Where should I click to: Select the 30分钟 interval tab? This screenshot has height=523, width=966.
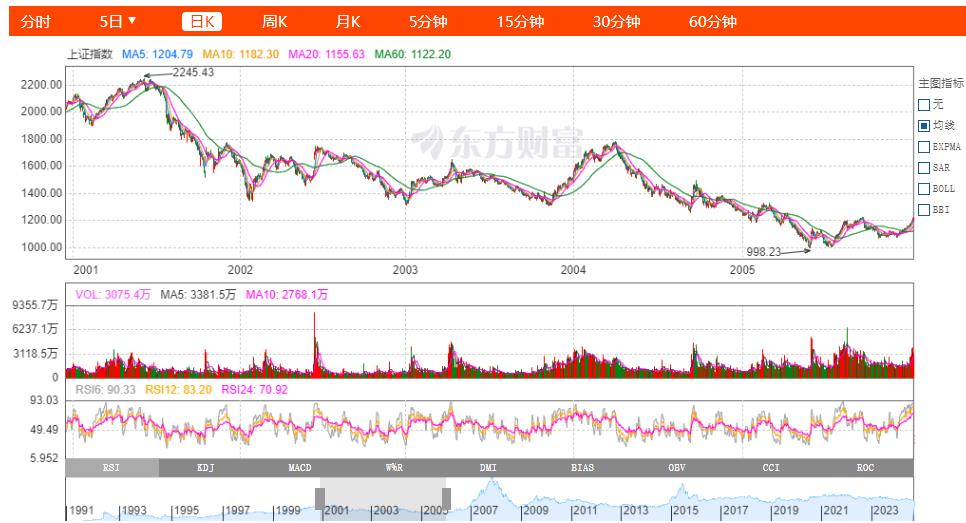(616, 22)
